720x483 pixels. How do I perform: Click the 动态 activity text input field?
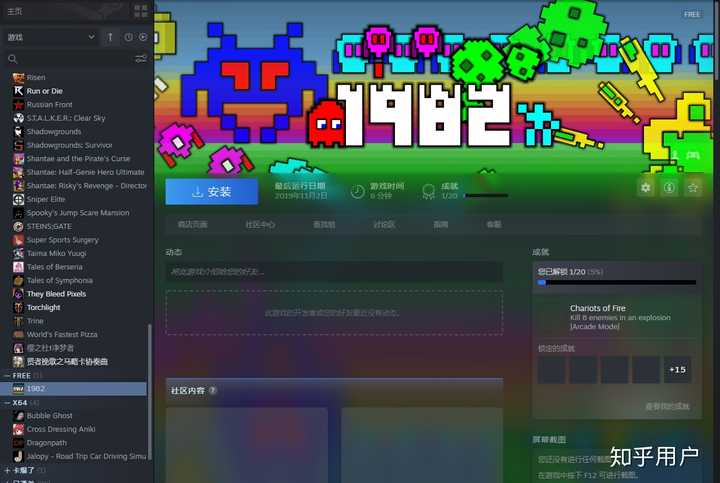334,272
